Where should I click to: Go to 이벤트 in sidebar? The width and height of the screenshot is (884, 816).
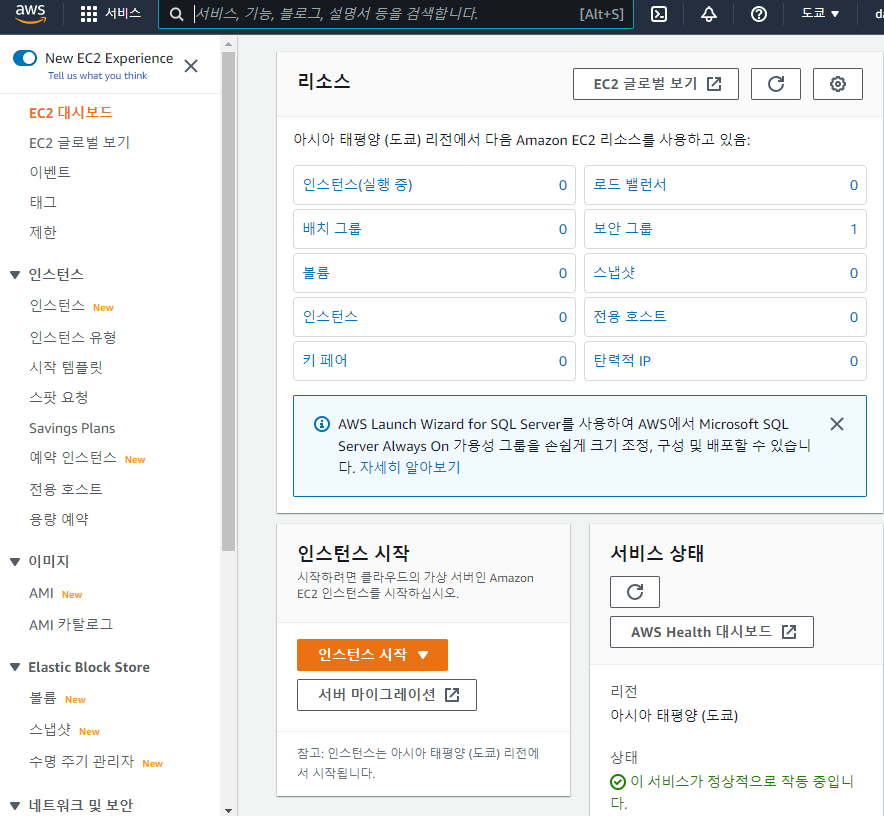click(50, 172)
